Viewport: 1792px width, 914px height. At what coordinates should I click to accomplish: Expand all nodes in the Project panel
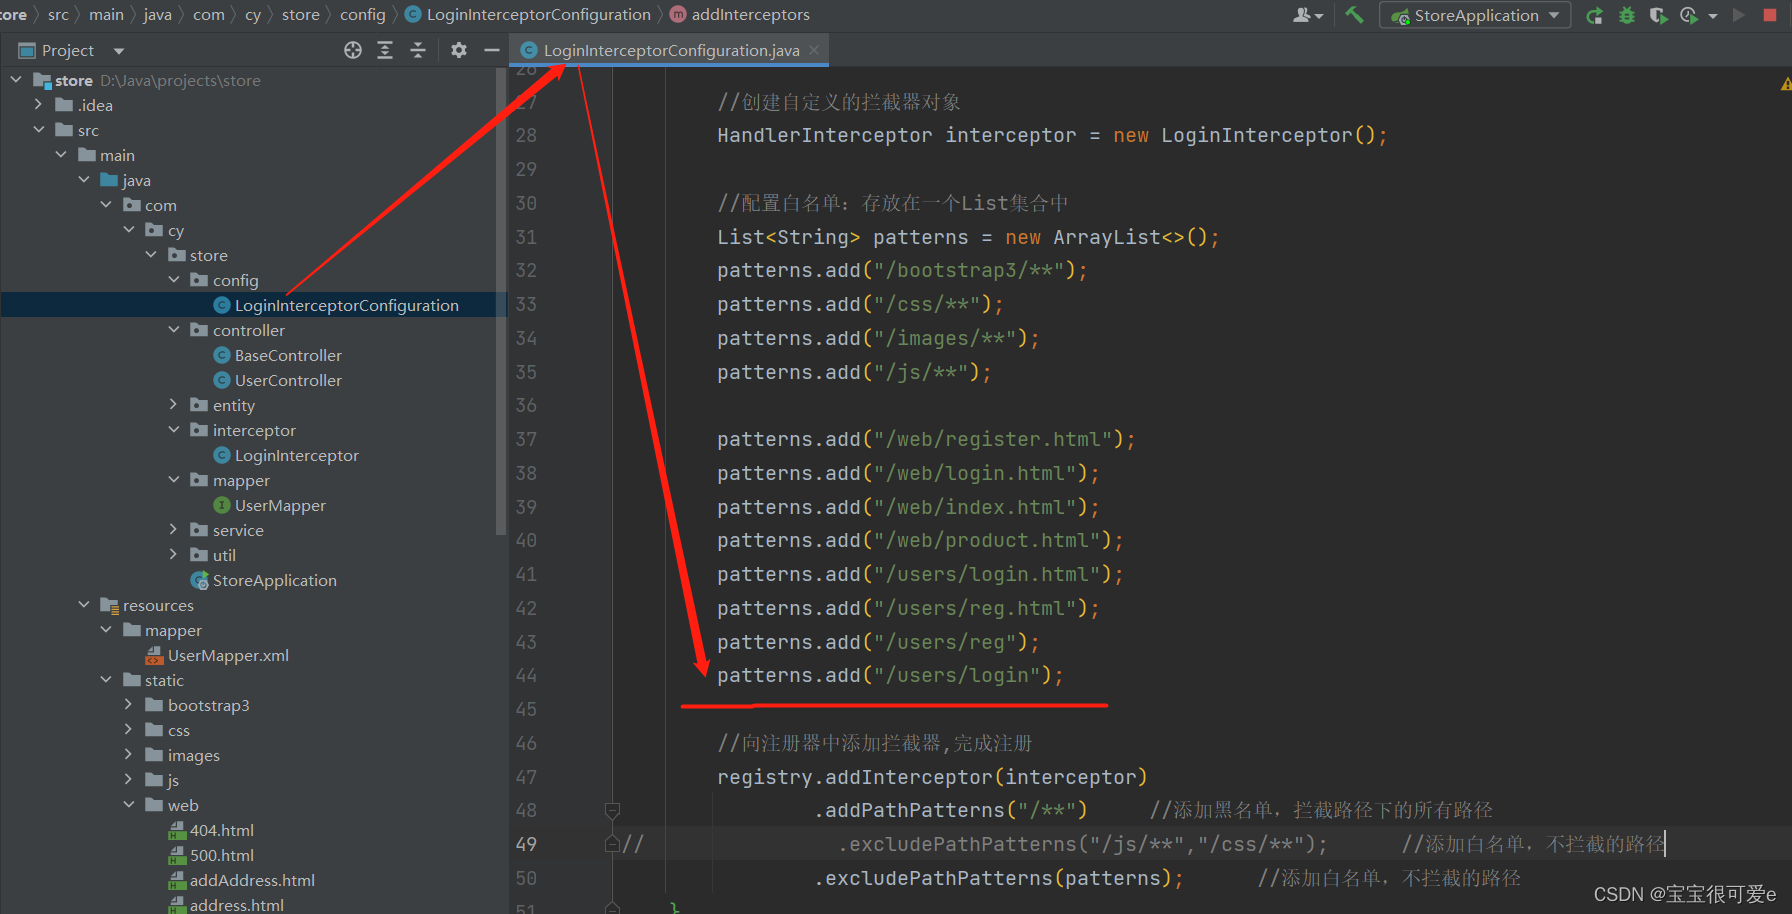pyautogui.click(x=385, y=50)
